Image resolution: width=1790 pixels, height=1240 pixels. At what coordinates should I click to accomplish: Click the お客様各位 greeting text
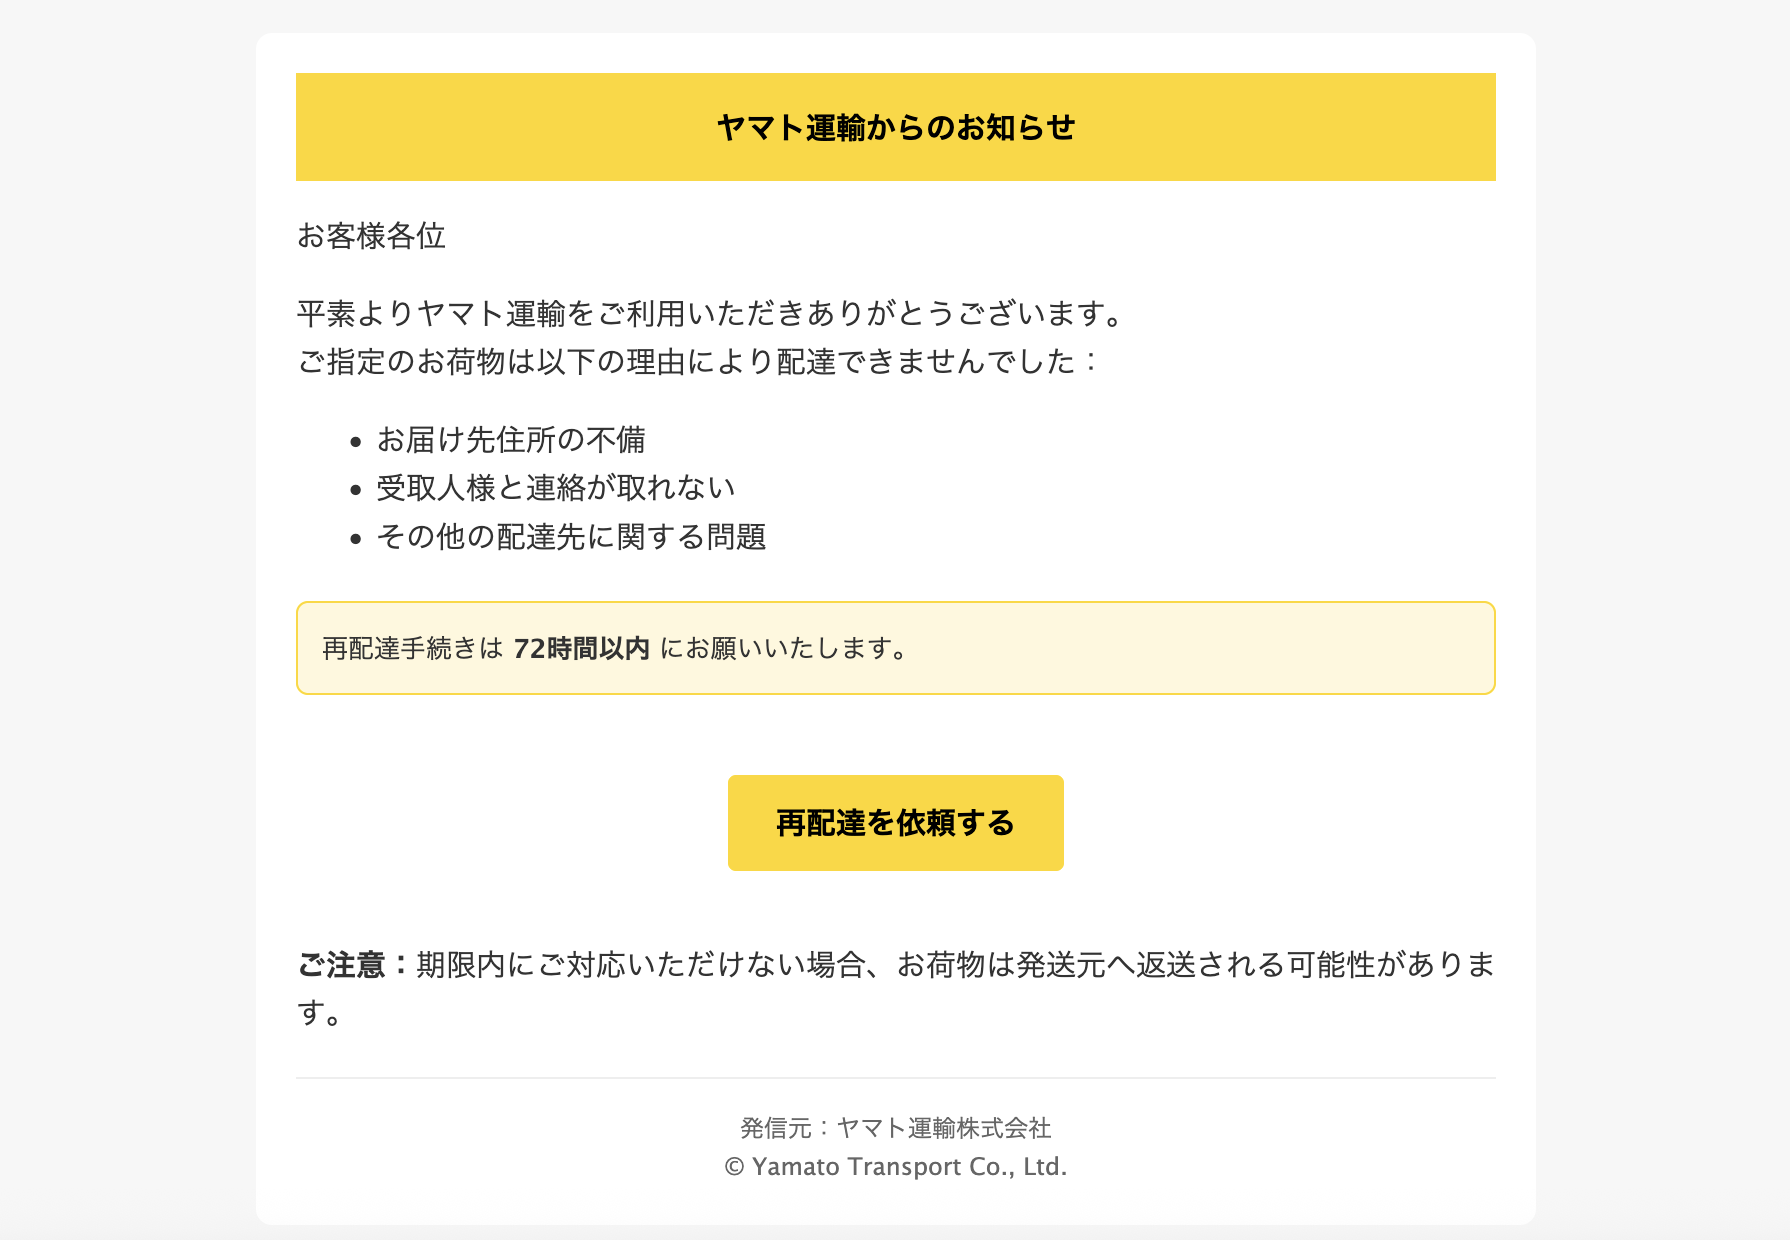[371, 236]
